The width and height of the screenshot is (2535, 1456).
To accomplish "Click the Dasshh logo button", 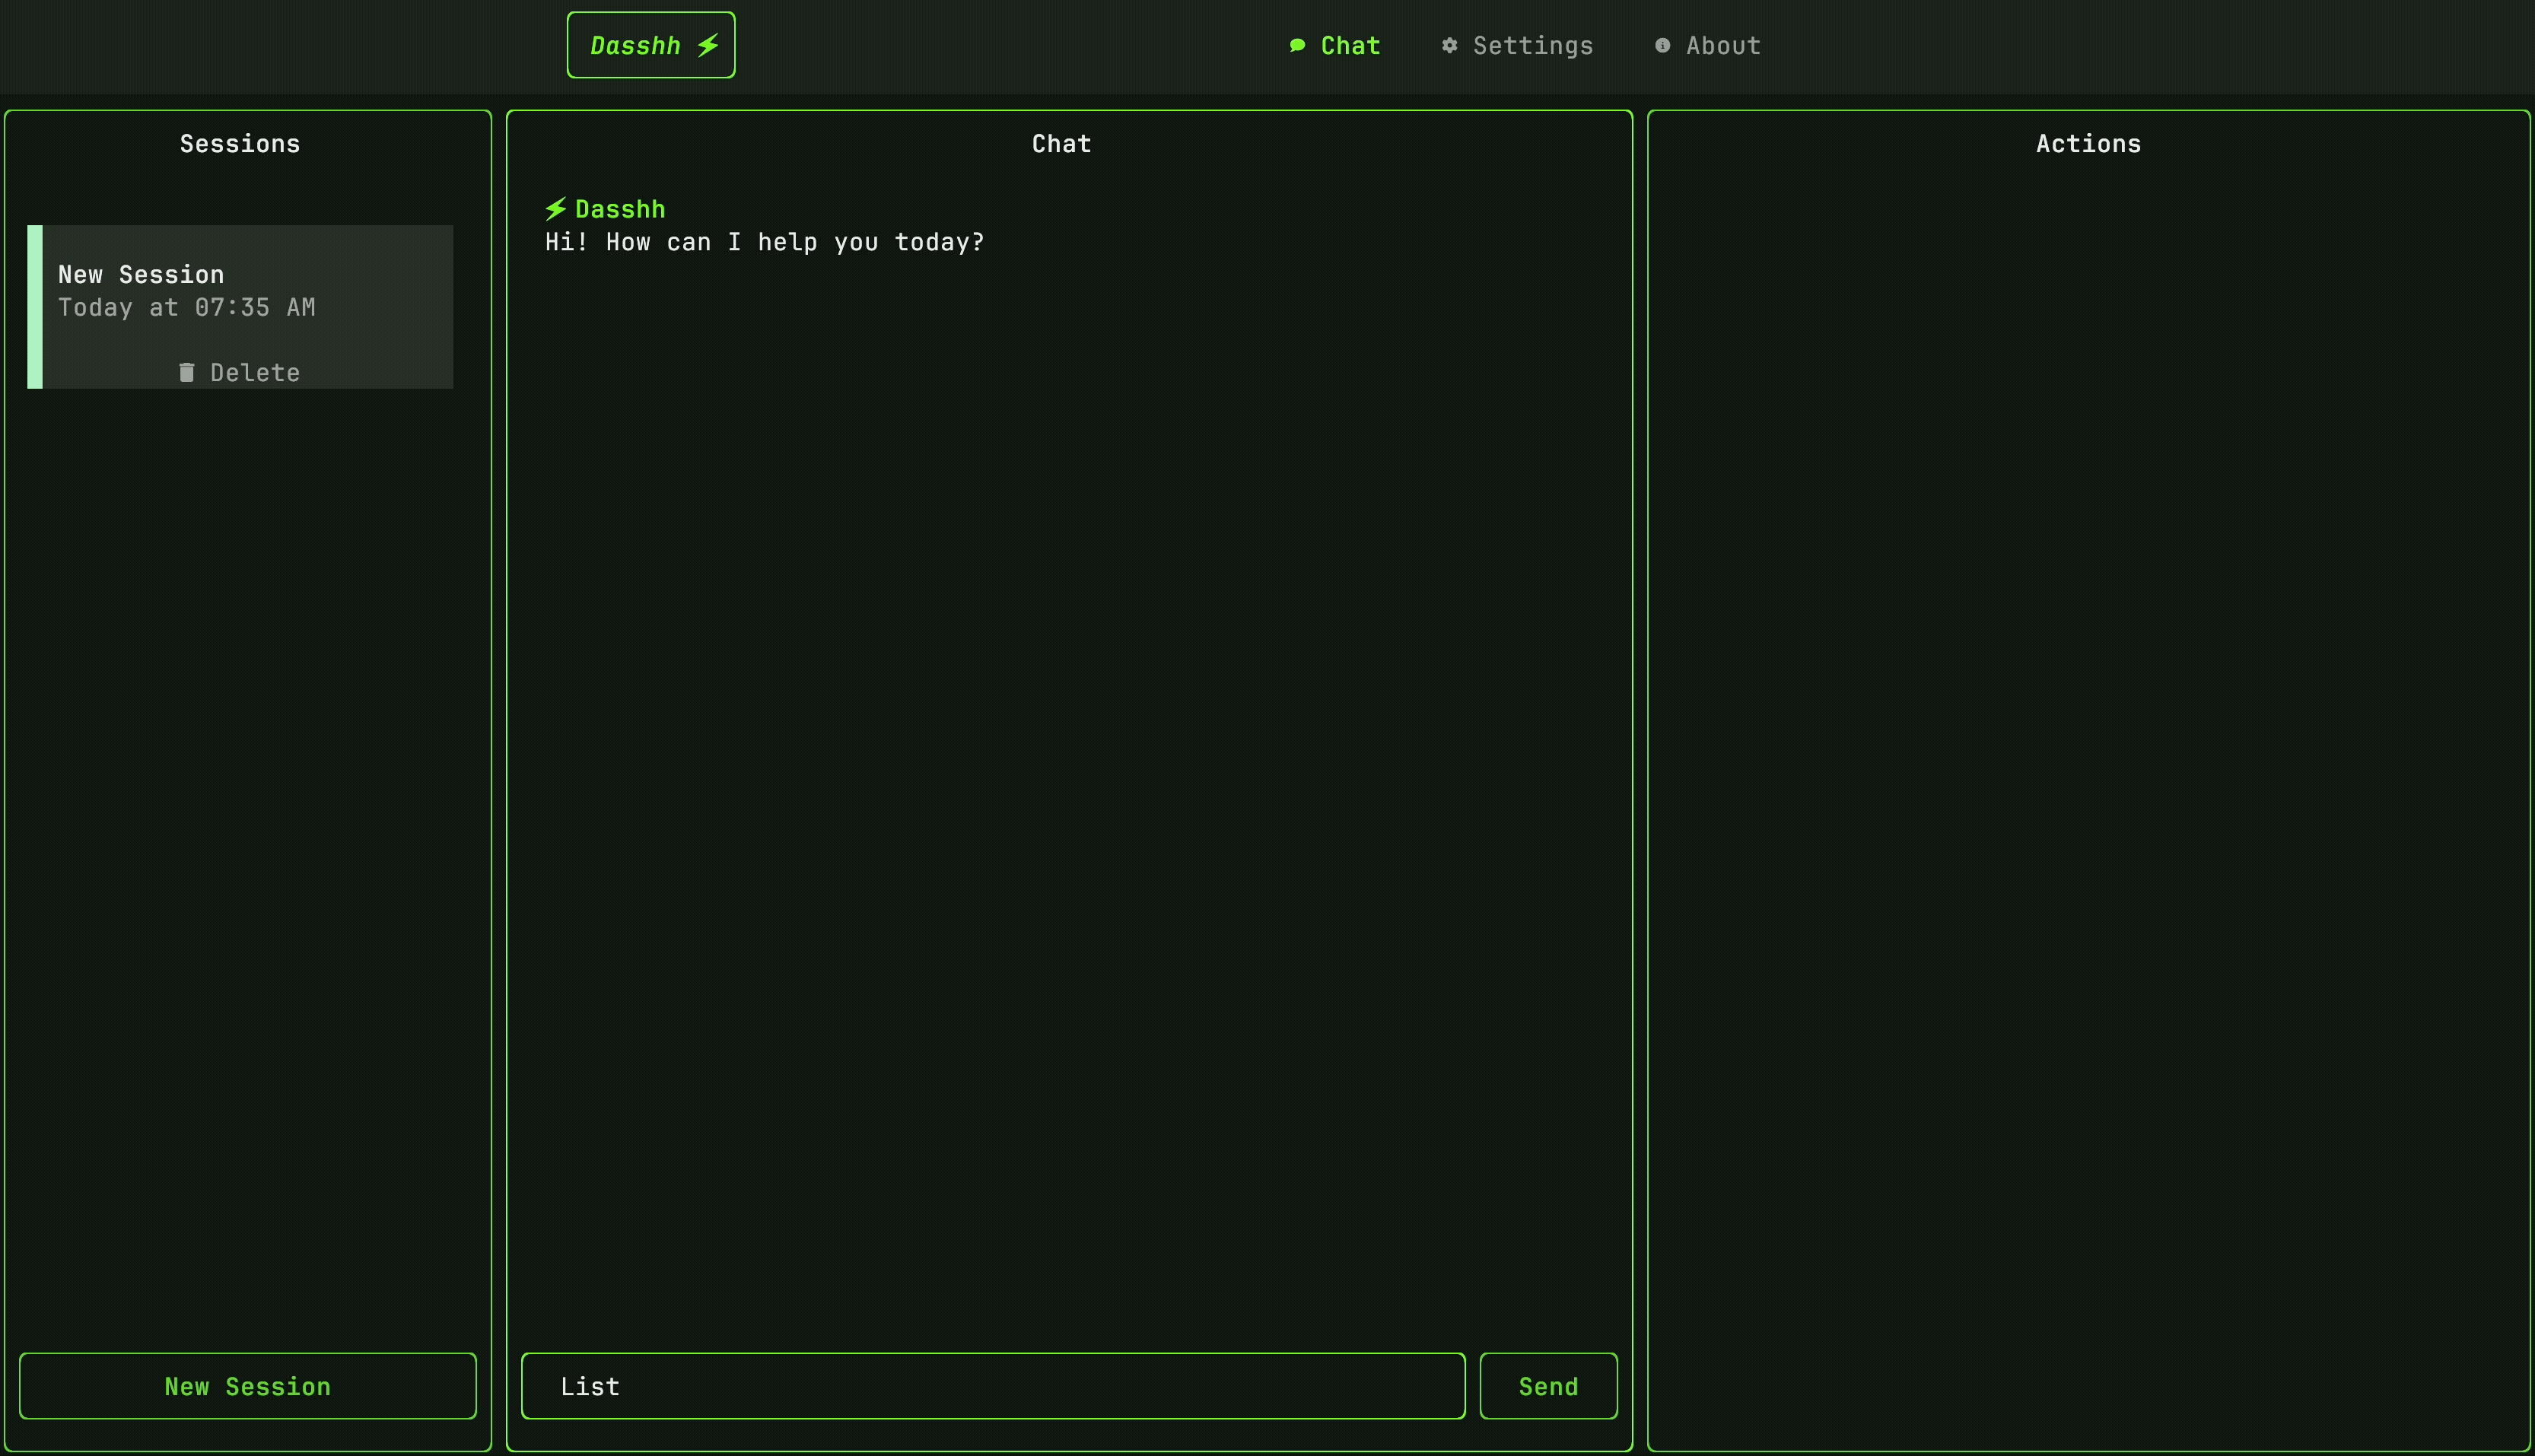I will point(651,45).
